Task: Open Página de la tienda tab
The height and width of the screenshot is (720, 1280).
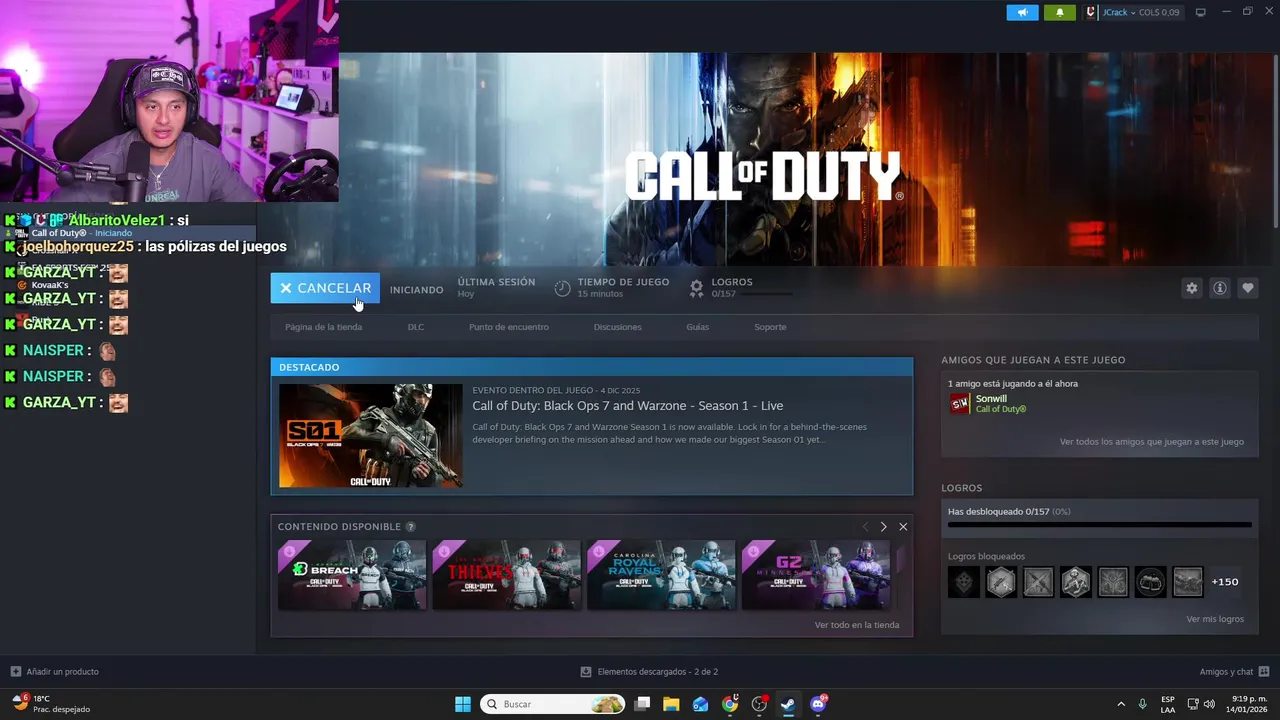Action: pyautogui.click(x=323, y=327)
